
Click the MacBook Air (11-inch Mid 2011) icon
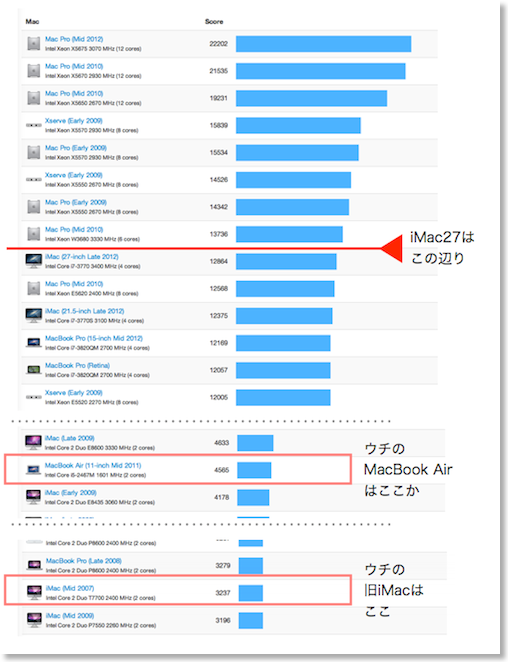click(x=33, y=469)
